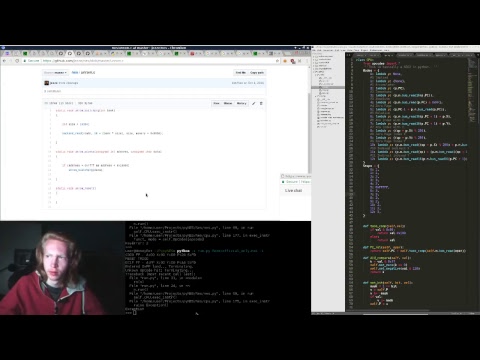Screen dimensions: 480x360
Task: Delete this file with the trash icon
Action: tap(261, 103)
